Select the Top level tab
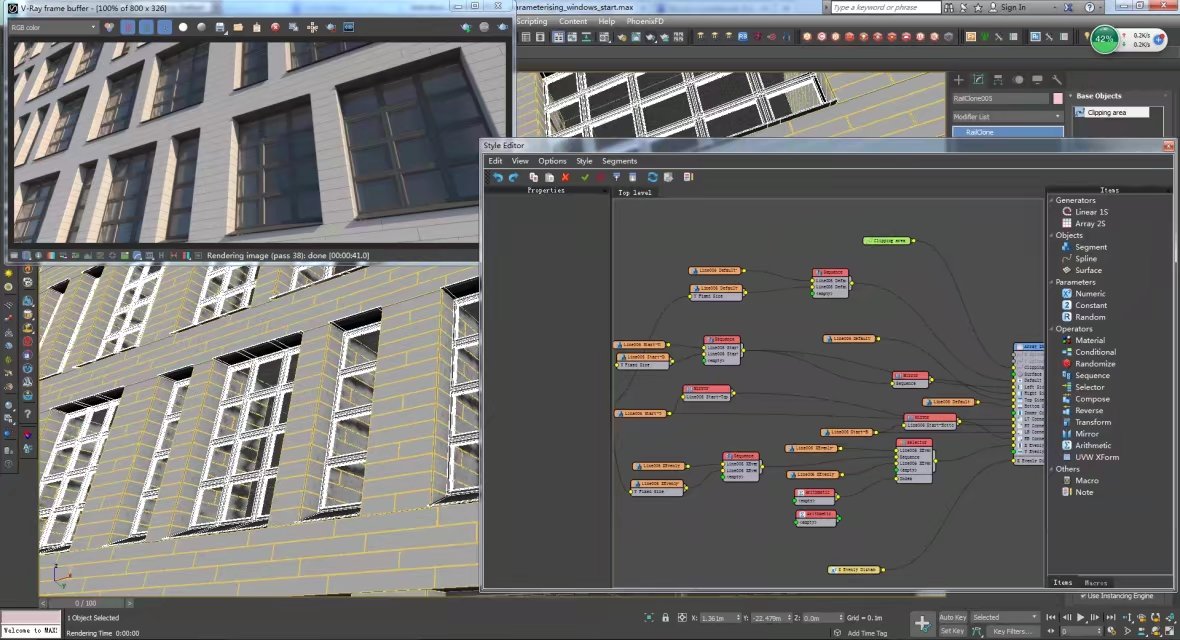This screenshot has height=640, width=1180. 635,193
